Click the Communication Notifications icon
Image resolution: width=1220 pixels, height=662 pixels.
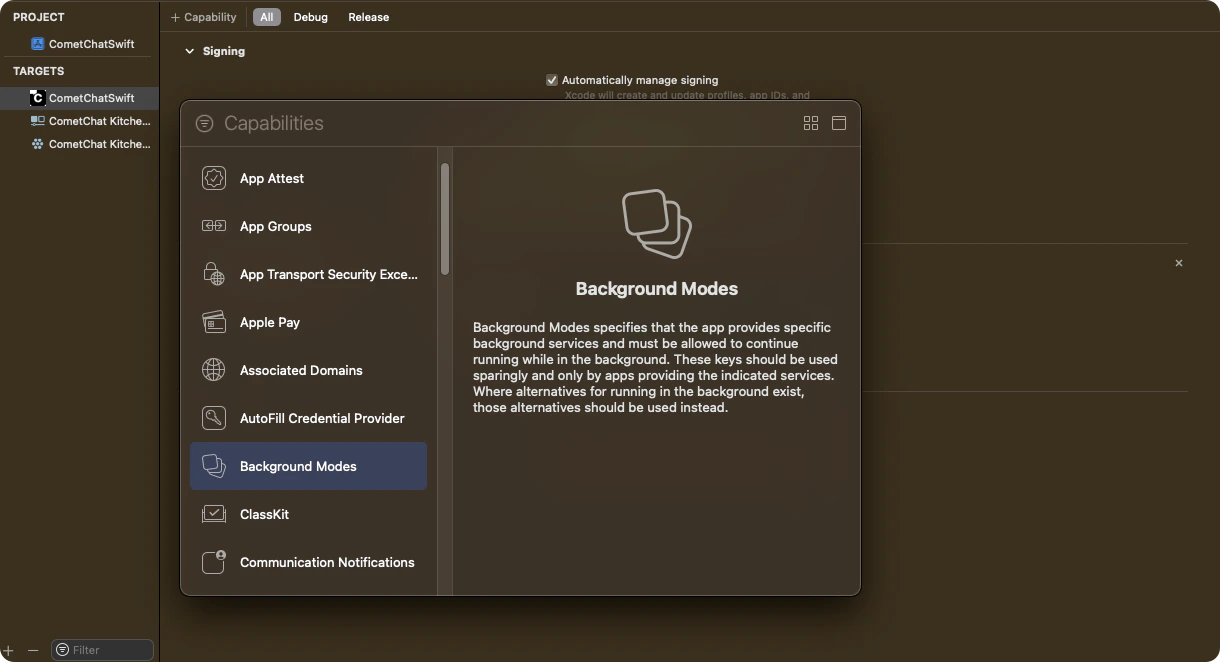click(x=214, y=562)
